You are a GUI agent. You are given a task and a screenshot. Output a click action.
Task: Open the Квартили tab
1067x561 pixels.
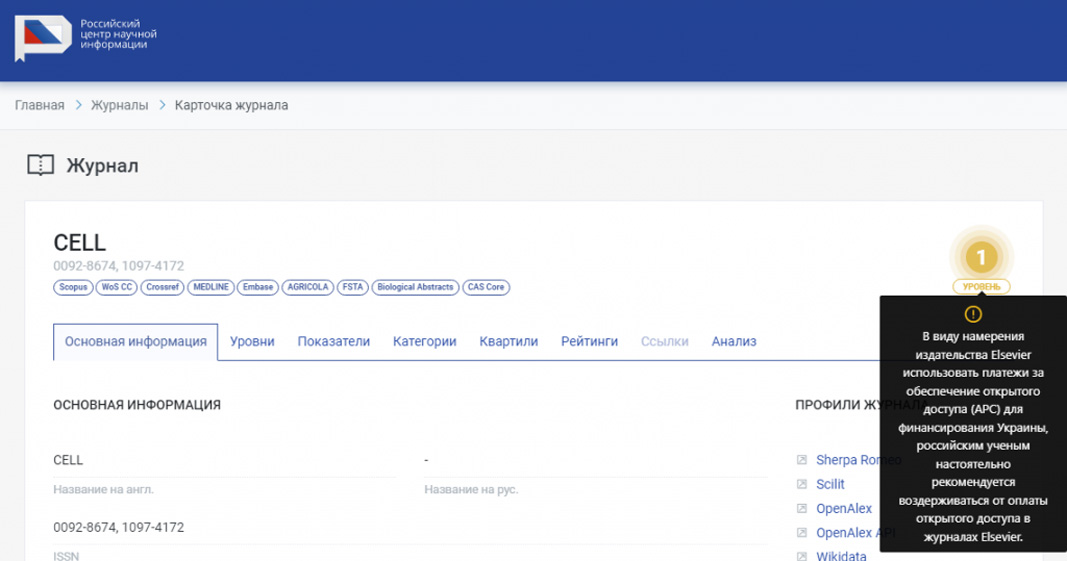tap(508, 342)
